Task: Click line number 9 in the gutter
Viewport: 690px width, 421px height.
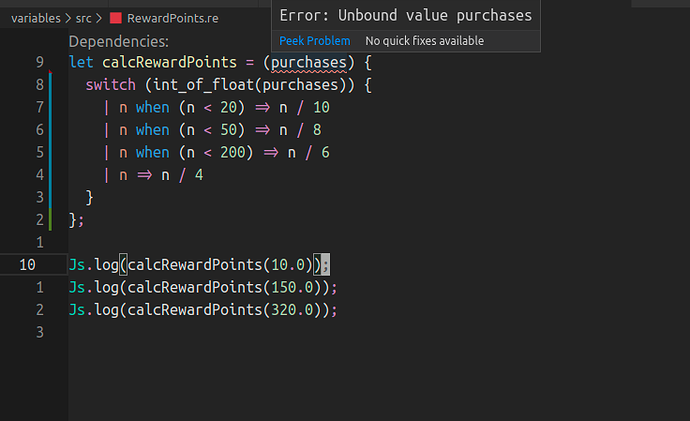Action: coord(39,63)
